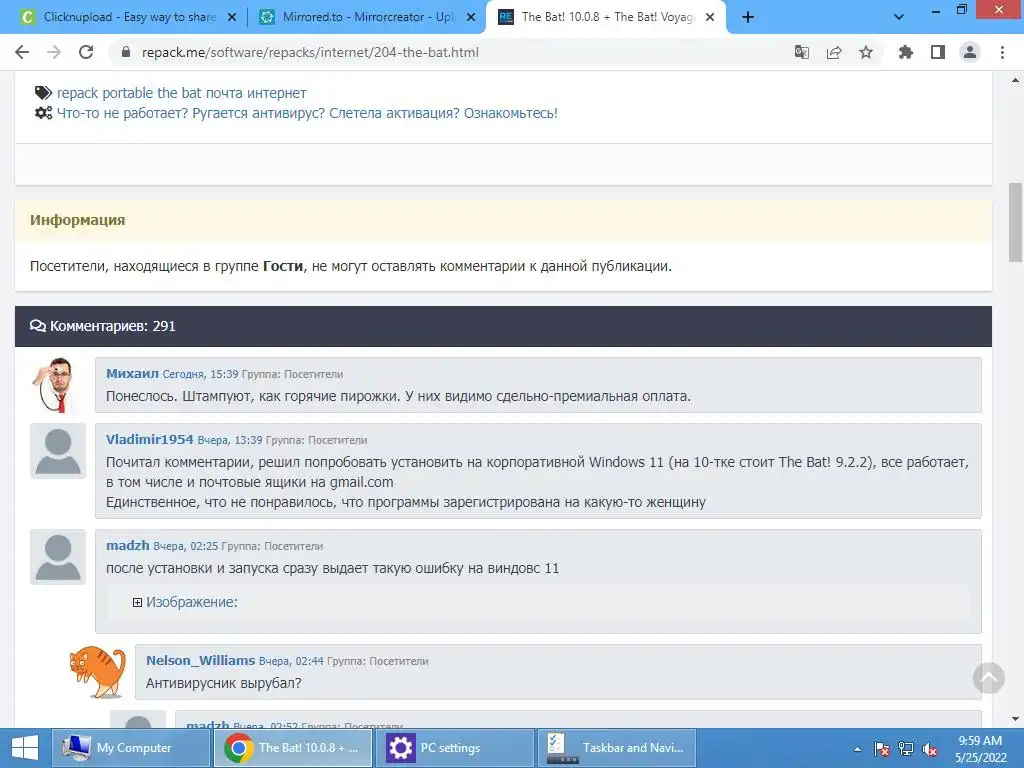Screen dimensions: 1024x768
Task: Switch to the Mirrored.to Mirrorcreator tab
Action: point(366,18)
